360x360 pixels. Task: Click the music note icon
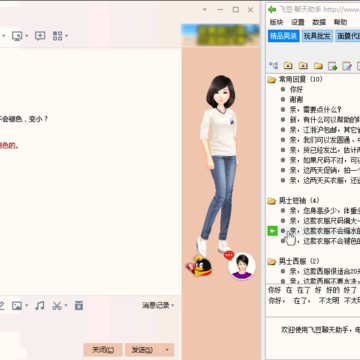40,306
